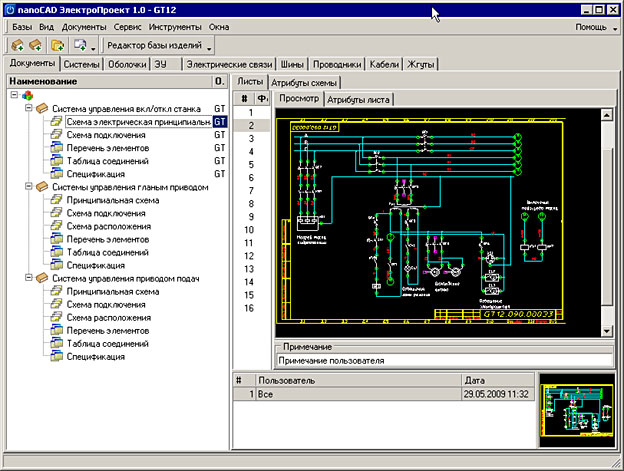624x471 pixels.
Task: Select the Просмотр tab
Action: coord(299,99)
